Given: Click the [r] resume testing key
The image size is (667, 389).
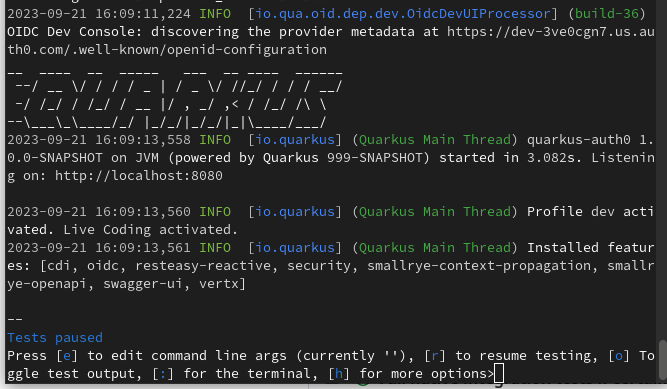Looking at the screenshot, I should [x=435, y=355].
